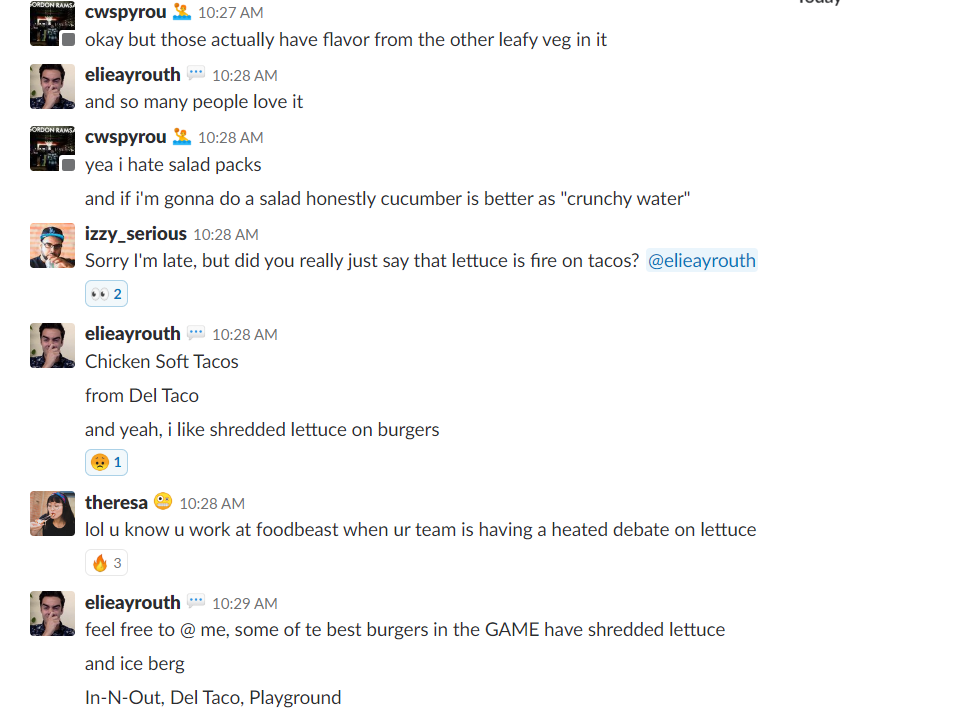
Task: Click theresa's grimacing face status emoji
Action: pos(163,500)
